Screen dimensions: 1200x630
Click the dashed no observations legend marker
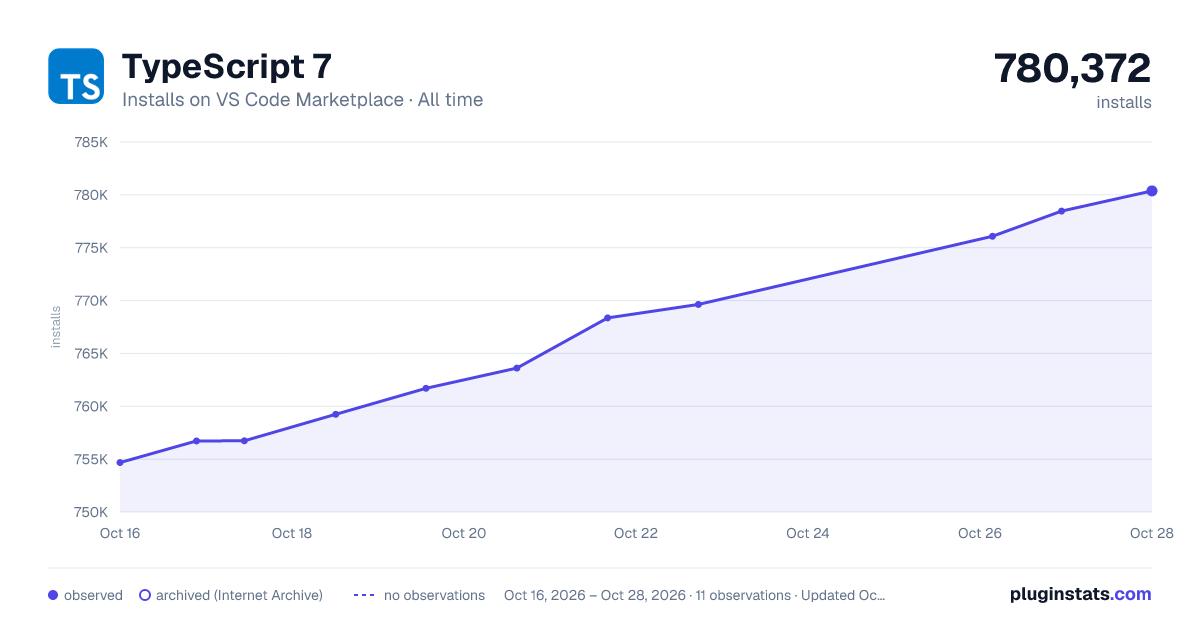(x=364, y=595)
